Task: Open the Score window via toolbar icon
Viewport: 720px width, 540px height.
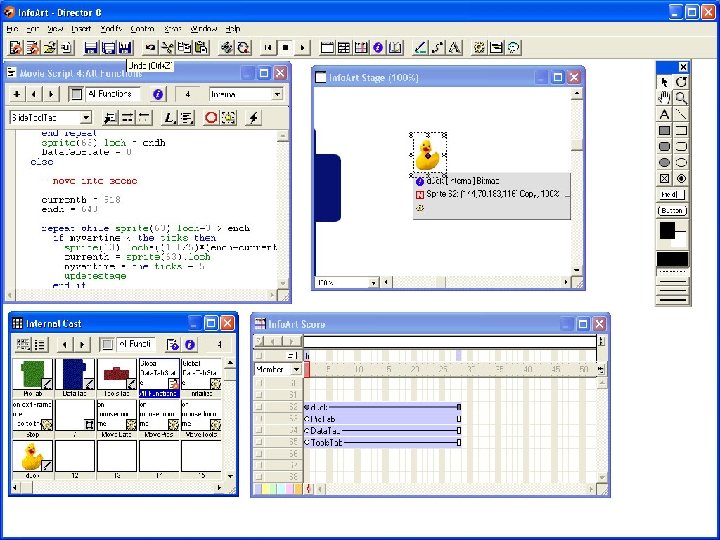Action: click(361, 47)
